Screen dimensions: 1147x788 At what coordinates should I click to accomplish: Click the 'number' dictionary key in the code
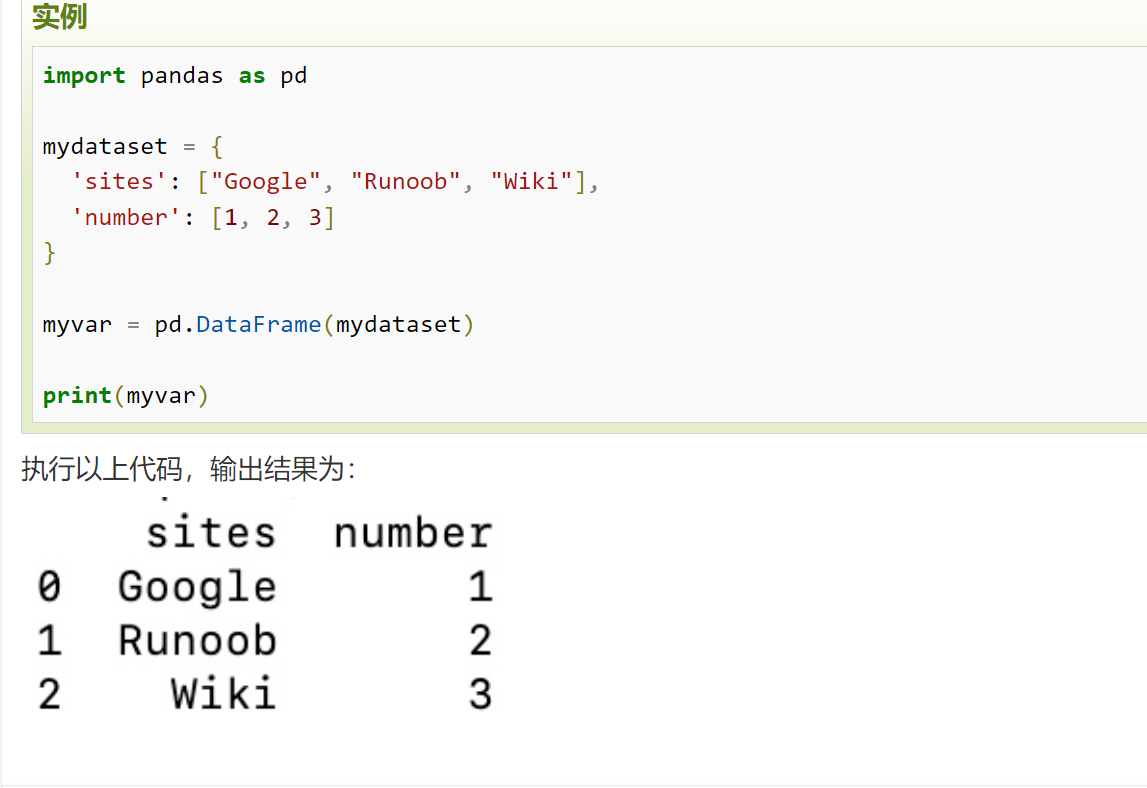tap(126, 218)
